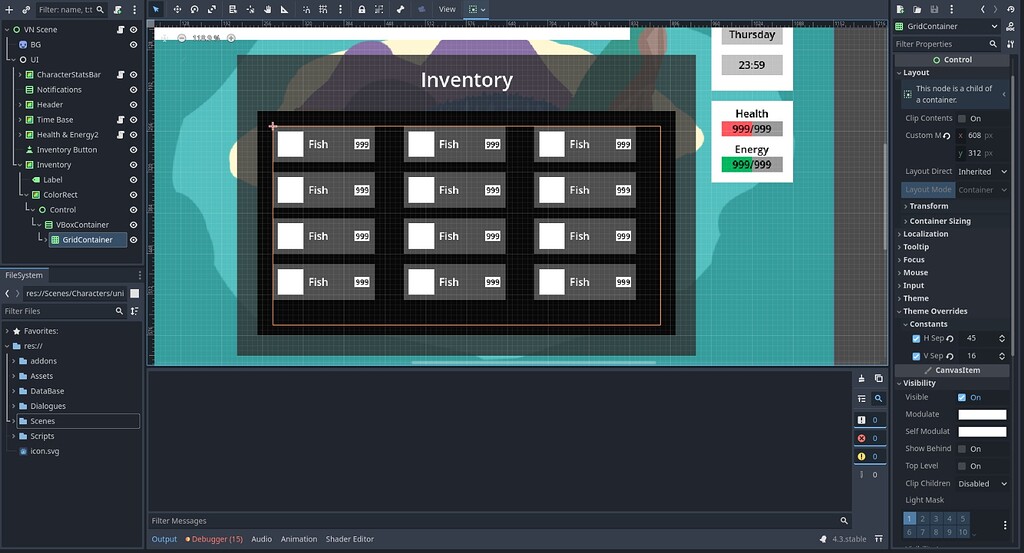Open the inspector history icon

click(1012, 9)
